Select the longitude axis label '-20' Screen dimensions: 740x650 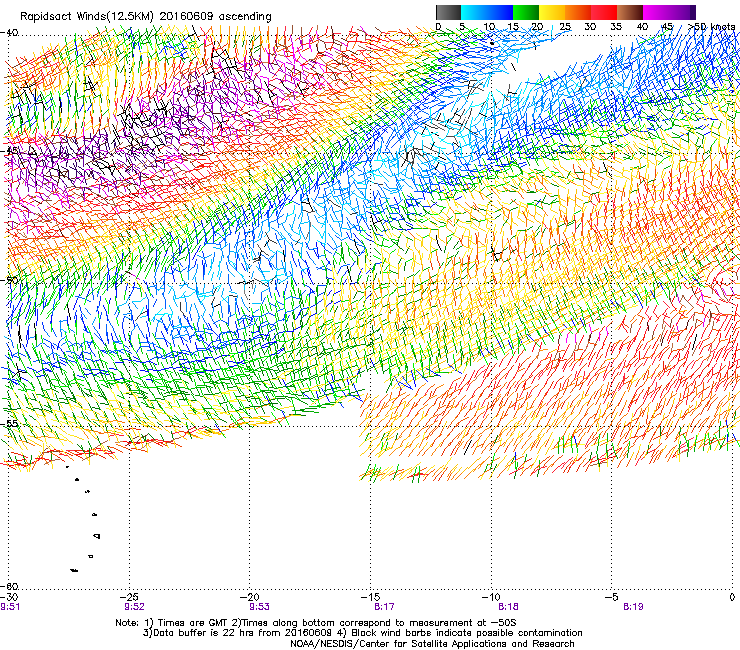point(250,598)
